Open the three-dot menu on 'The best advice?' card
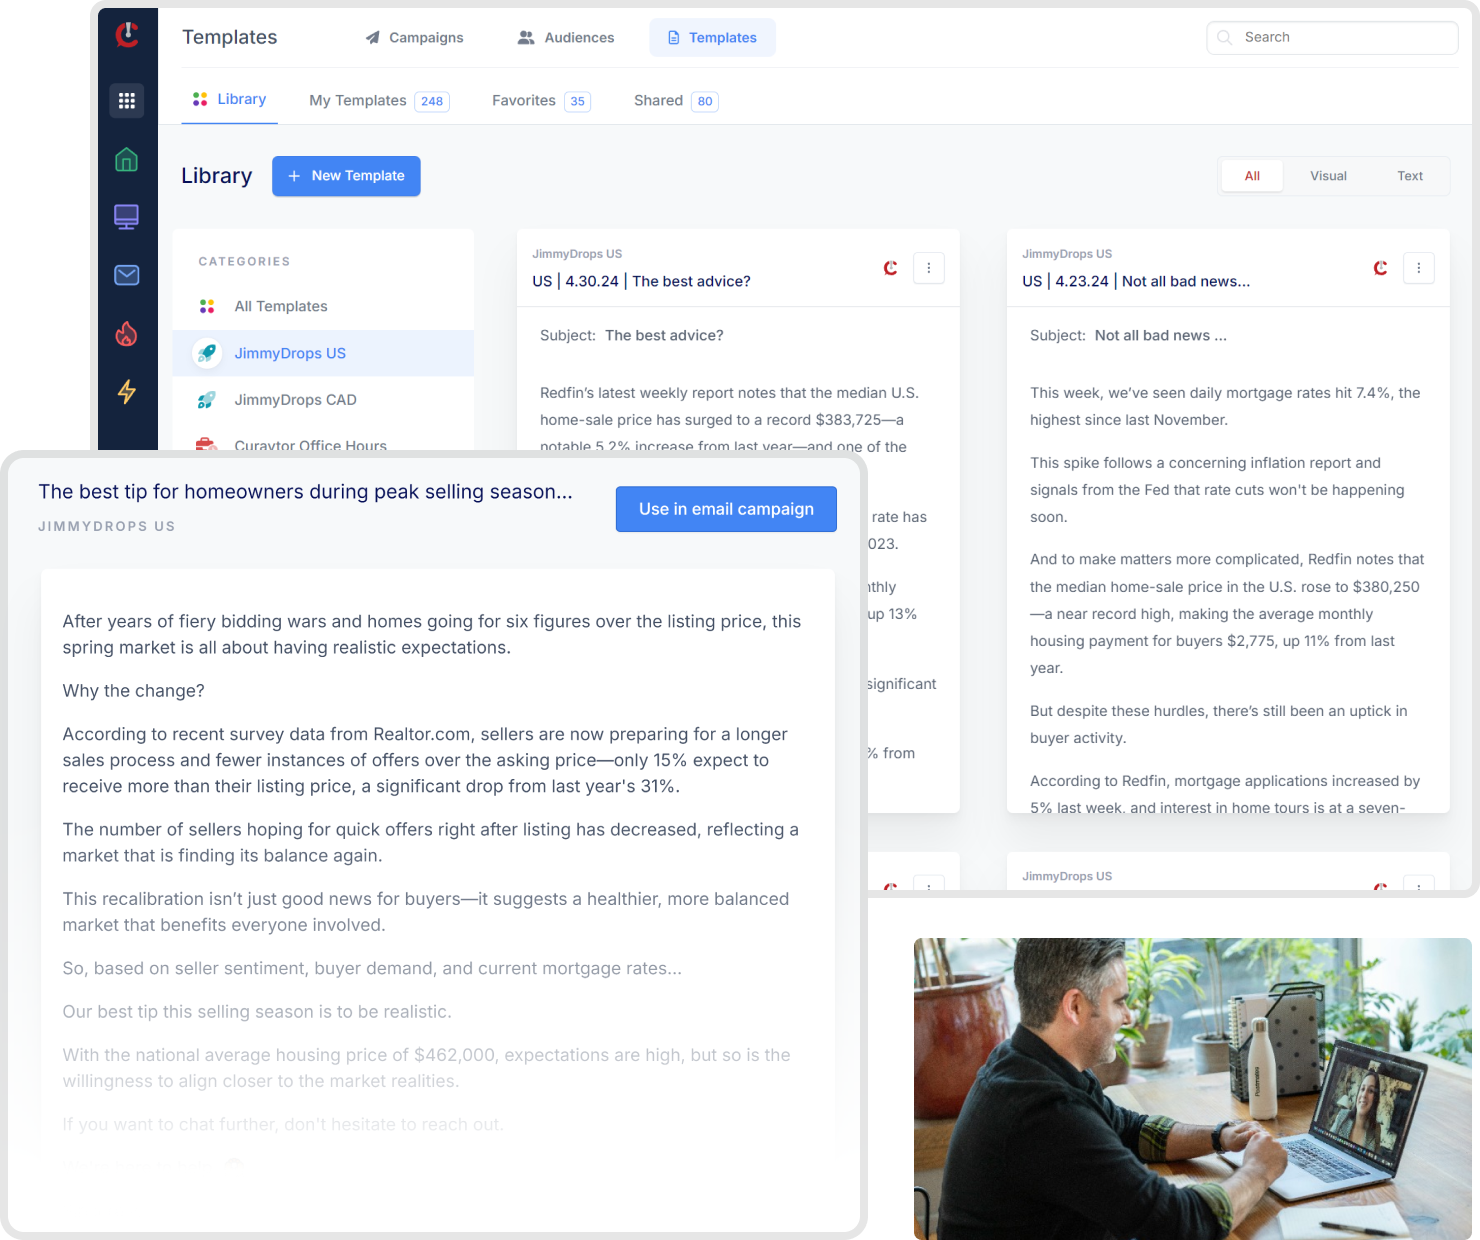1480x1240 pixels. [929, 268]
